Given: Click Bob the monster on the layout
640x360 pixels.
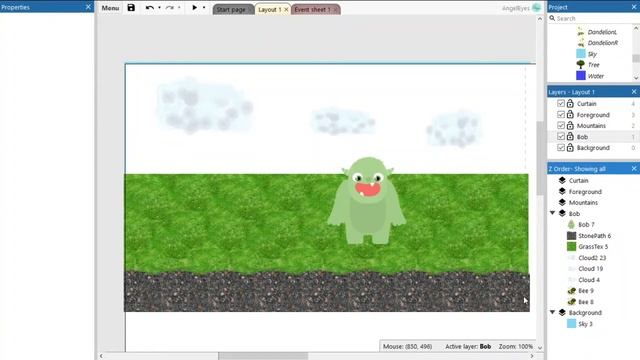Looking at the screenshot, I should 367,201.
